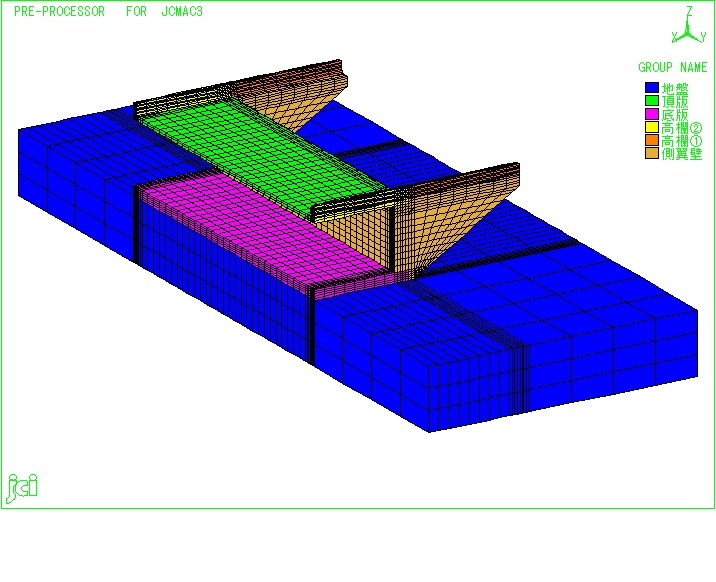Click the '高欄②' legend label
This screenshot has width=716, height=582.
682,128
